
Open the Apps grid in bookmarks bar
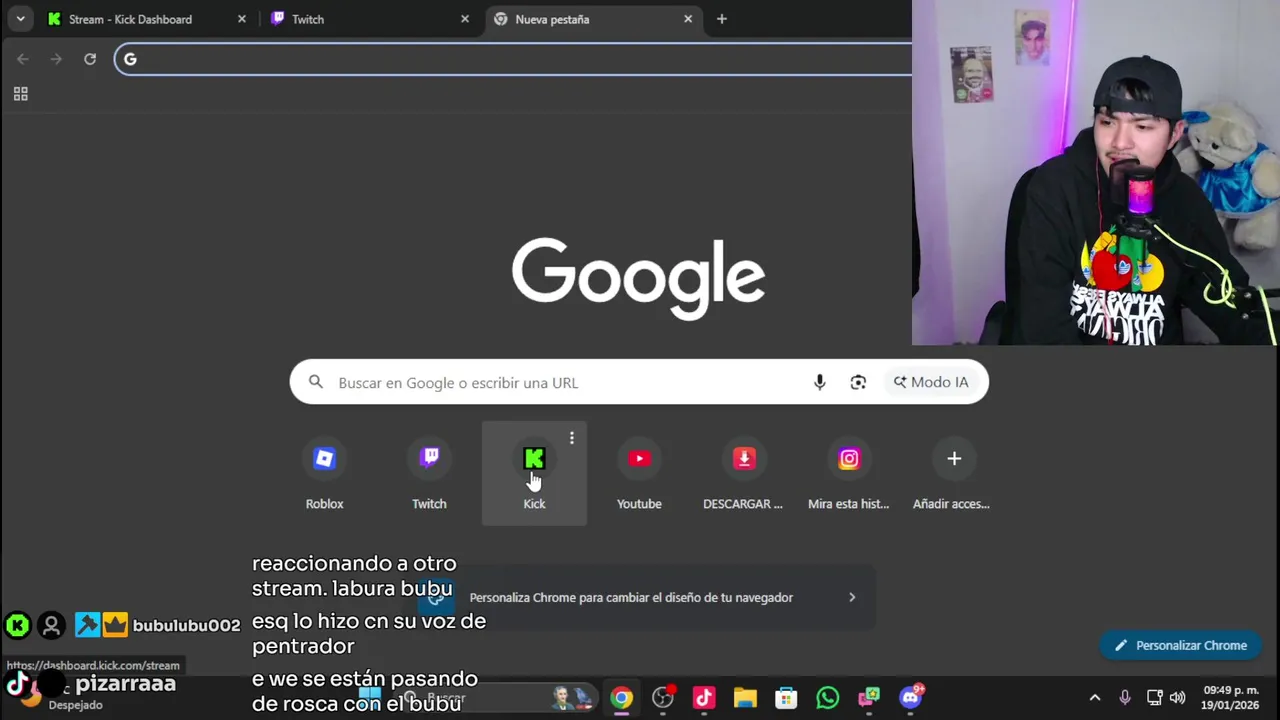[x=20, y=94]
